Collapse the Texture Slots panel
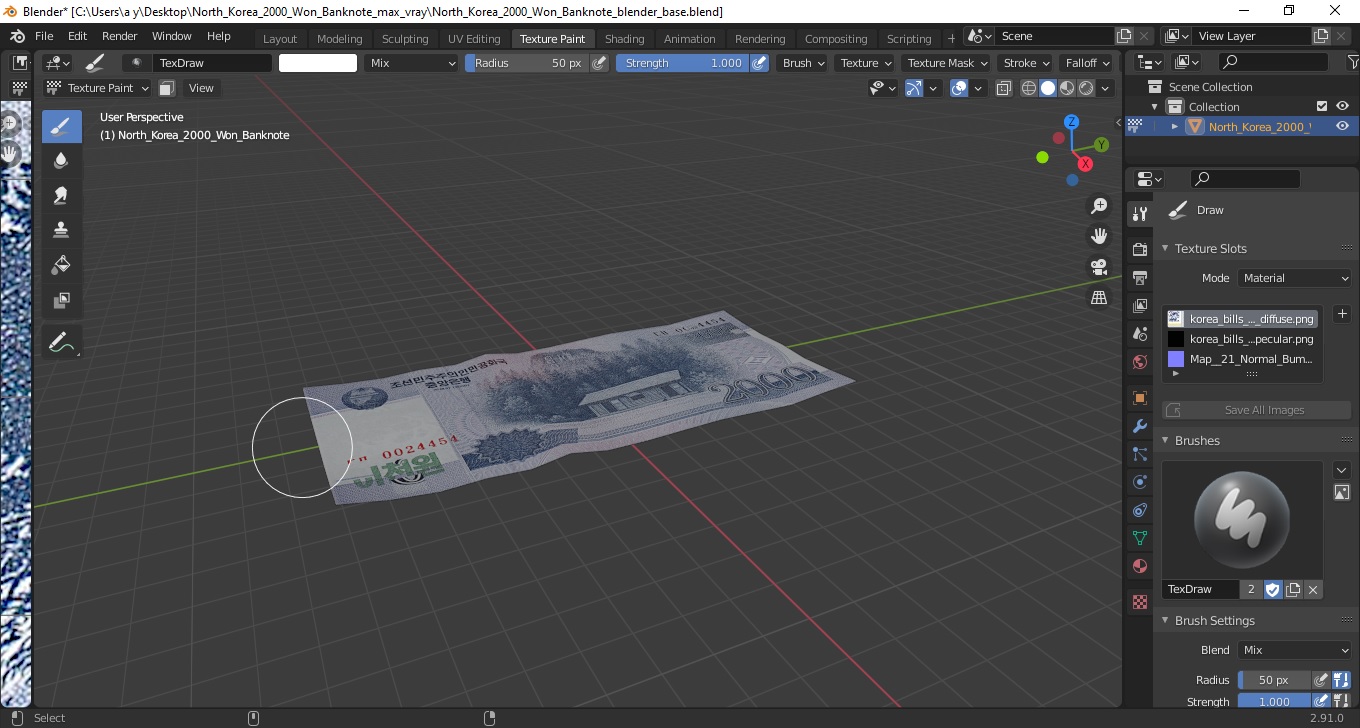This screenshot has width=1360, height=728. (x=1165, y=248)
